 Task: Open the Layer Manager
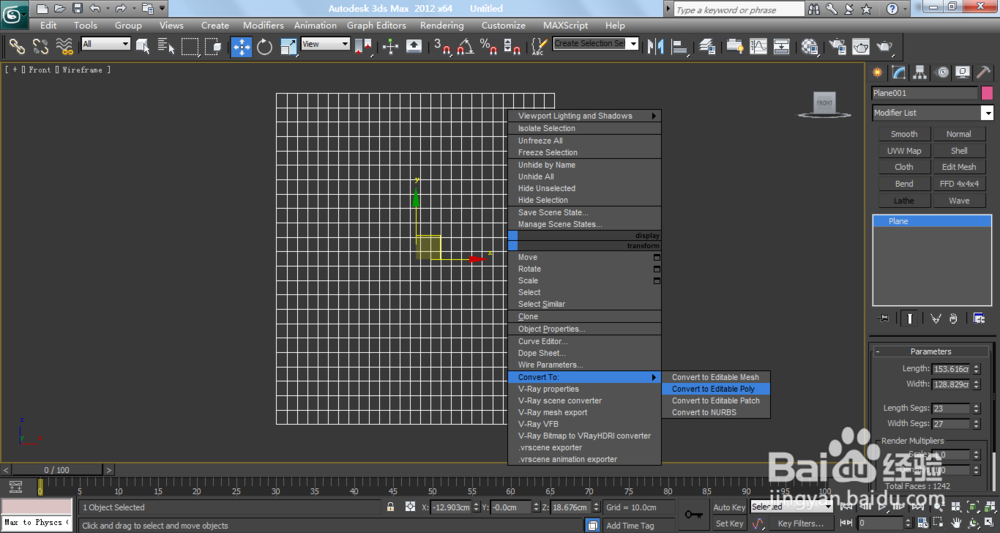(707, 47)
